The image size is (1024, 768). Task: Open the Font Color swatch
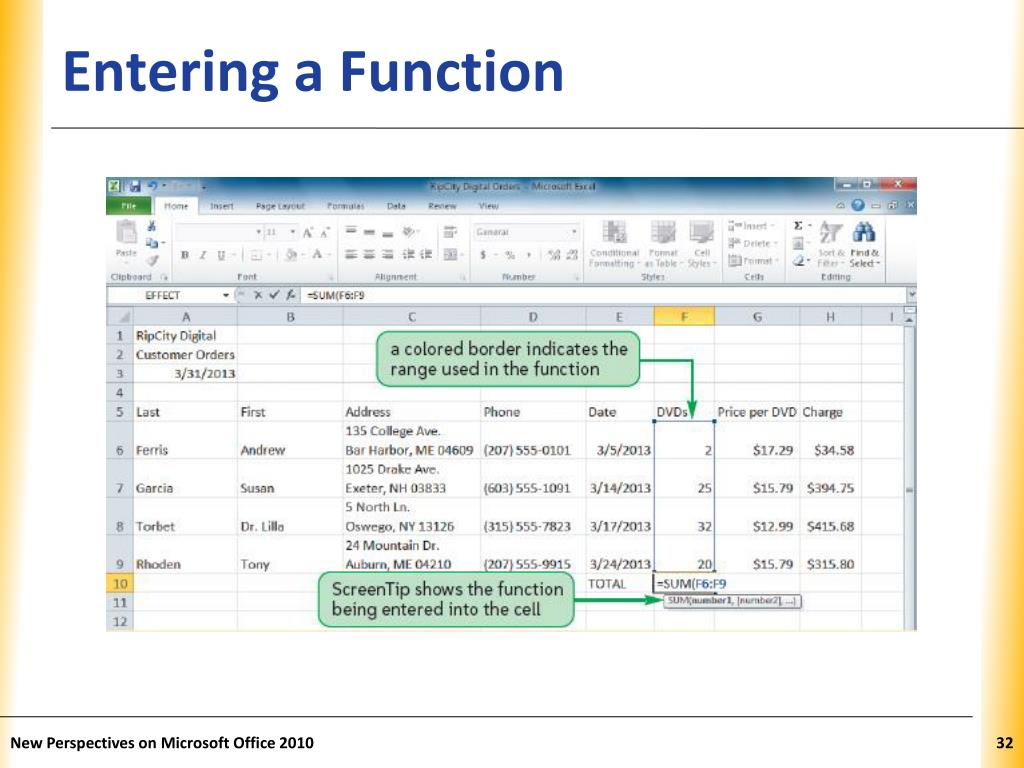point(317,255)
